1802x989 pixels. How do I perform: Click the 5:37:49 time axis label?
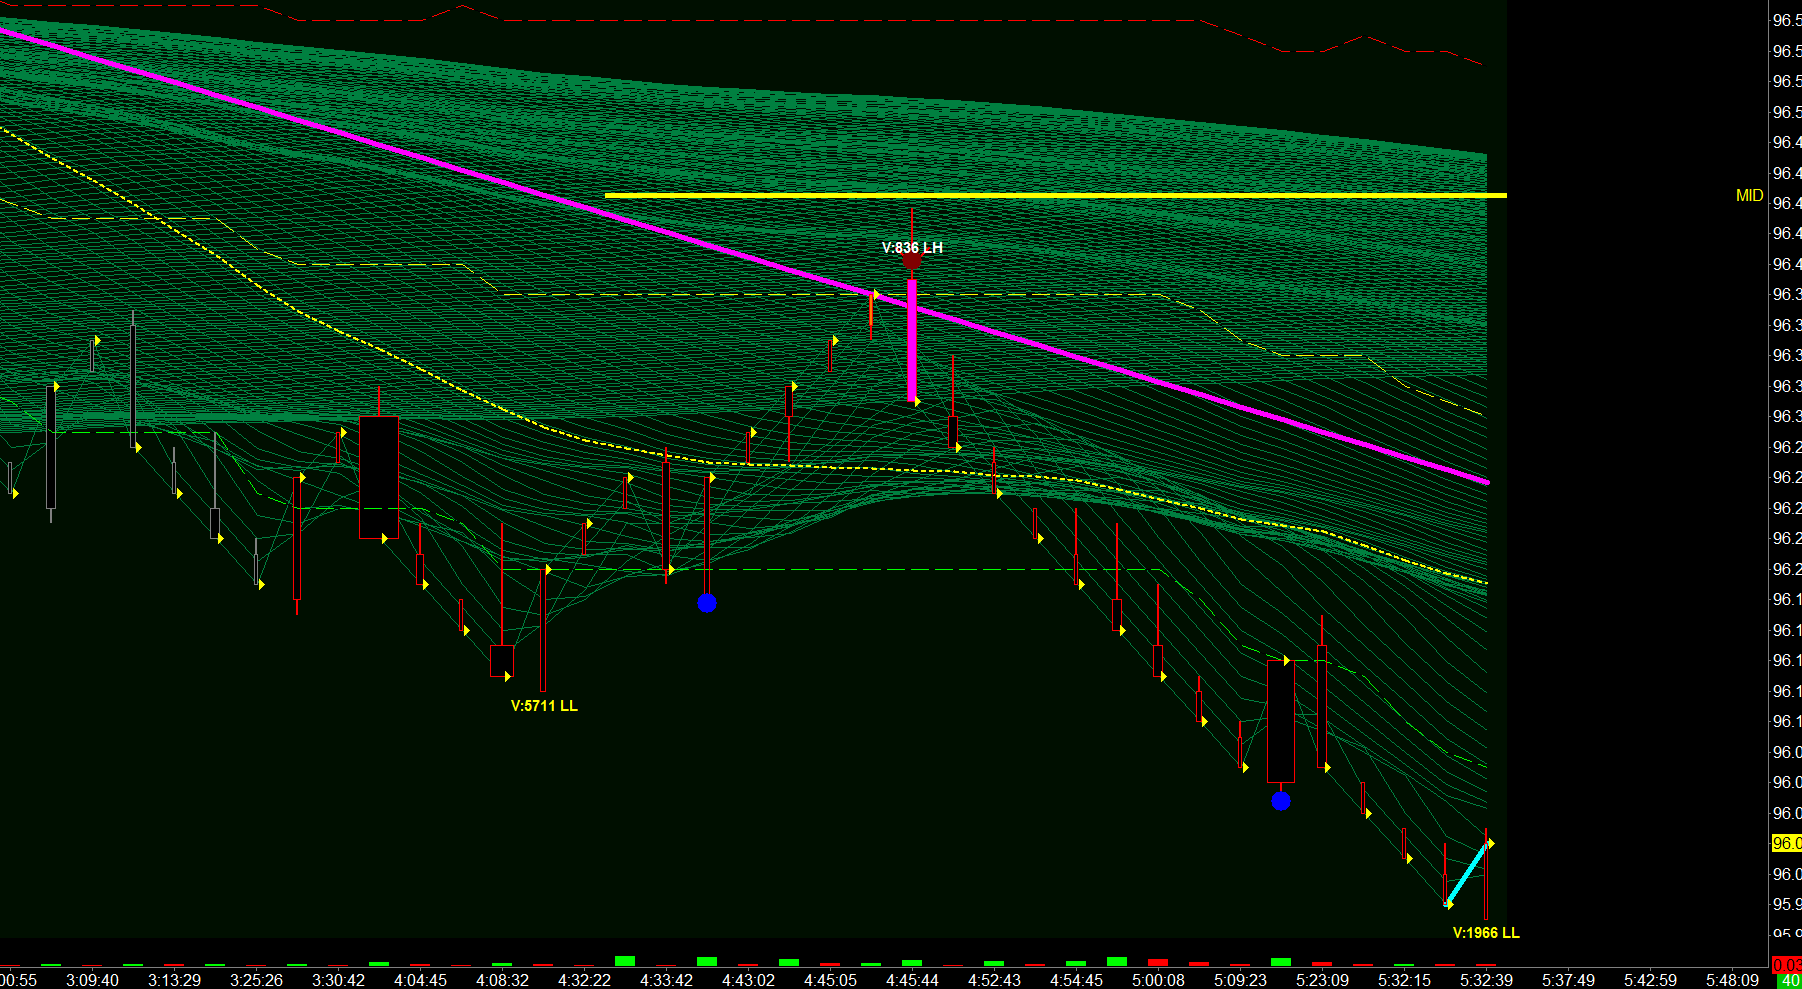[x=1568, y=980]
